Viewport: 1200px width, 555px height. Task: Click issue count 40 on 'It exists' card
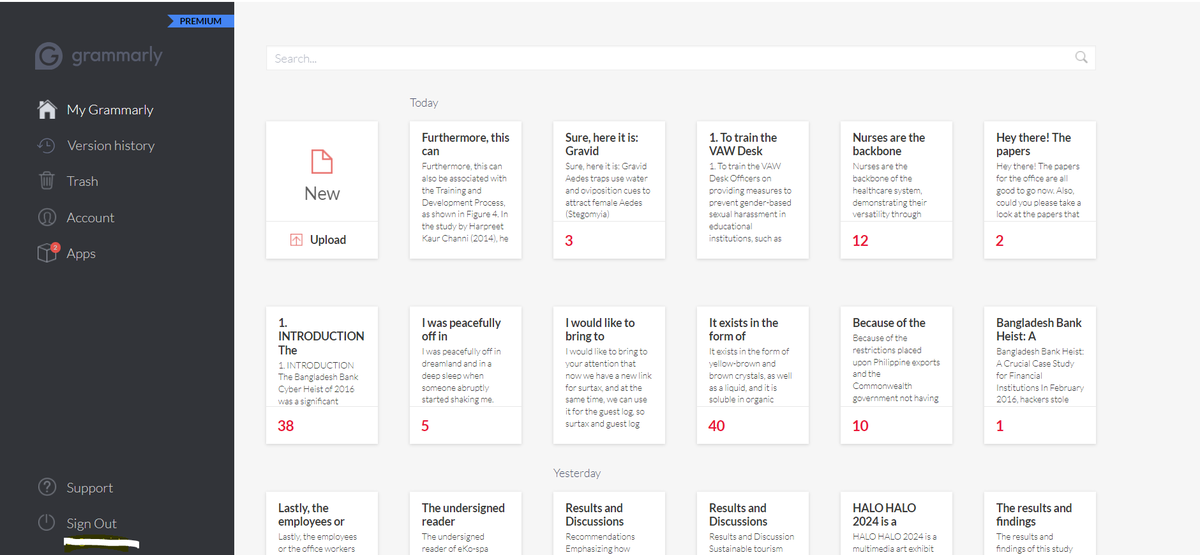tap(716, 426)
